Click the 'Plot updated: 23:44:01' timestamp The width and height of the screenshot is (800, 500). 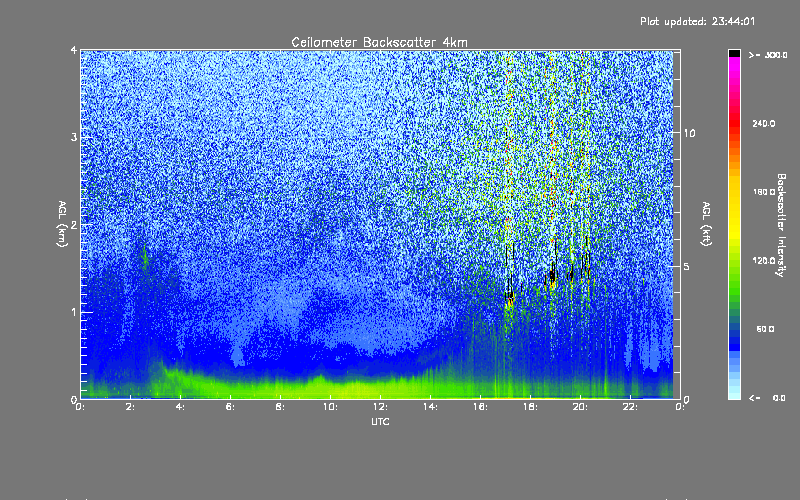[697, 21]
